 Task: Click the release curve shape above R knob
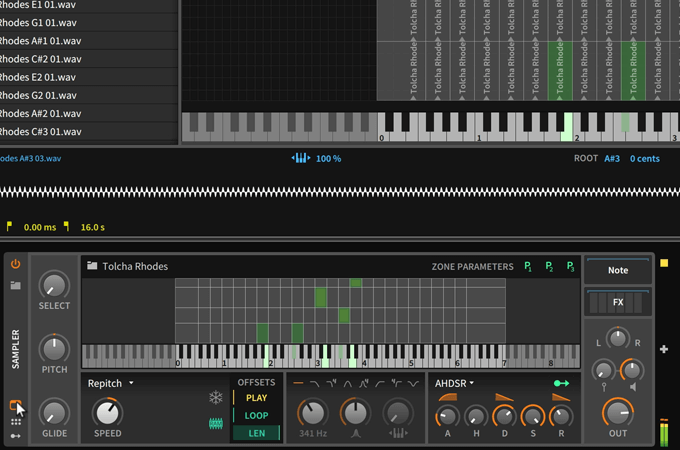(x=561, y=397)
